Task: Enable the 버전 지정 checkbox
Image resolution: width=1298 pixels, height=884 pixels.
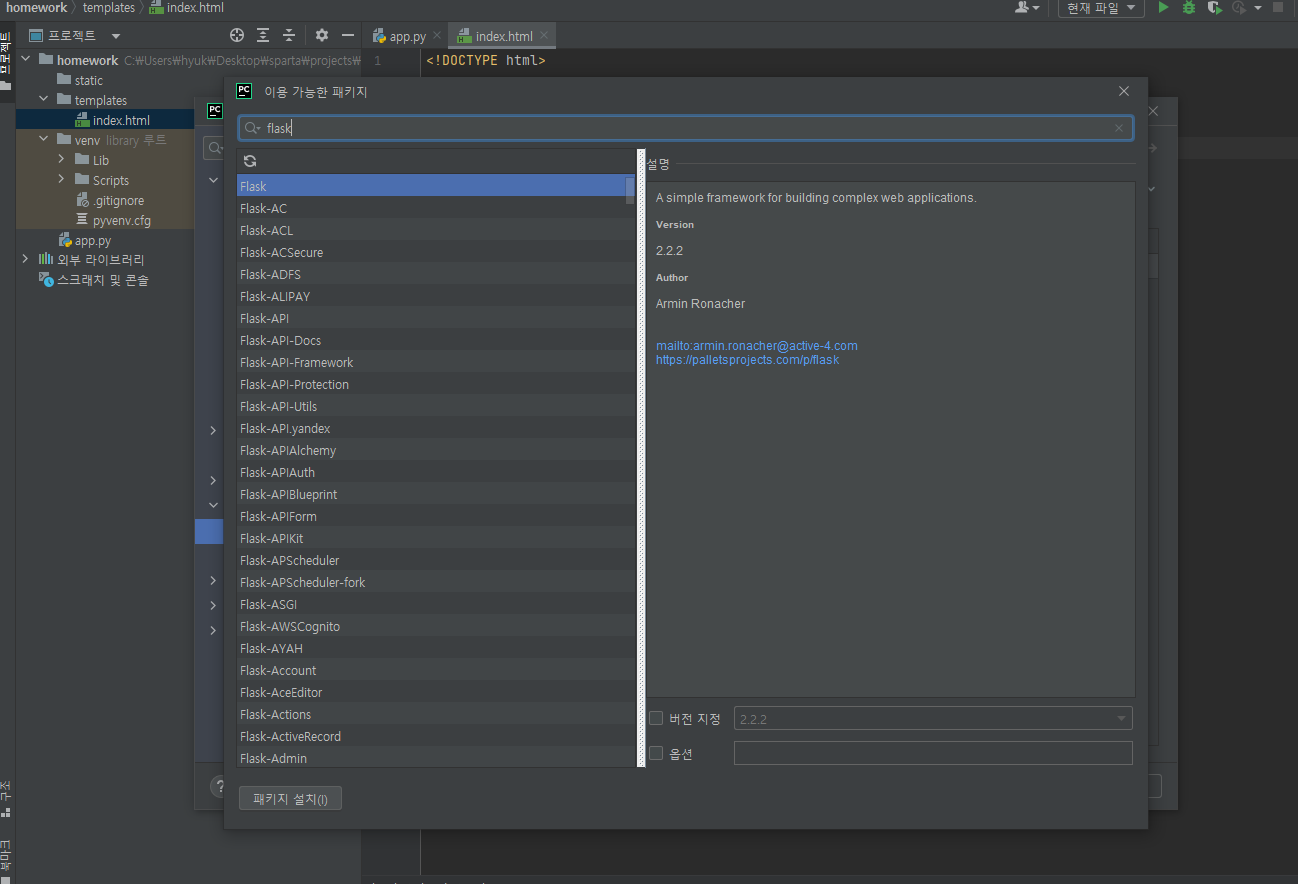Action: point(656,718)
